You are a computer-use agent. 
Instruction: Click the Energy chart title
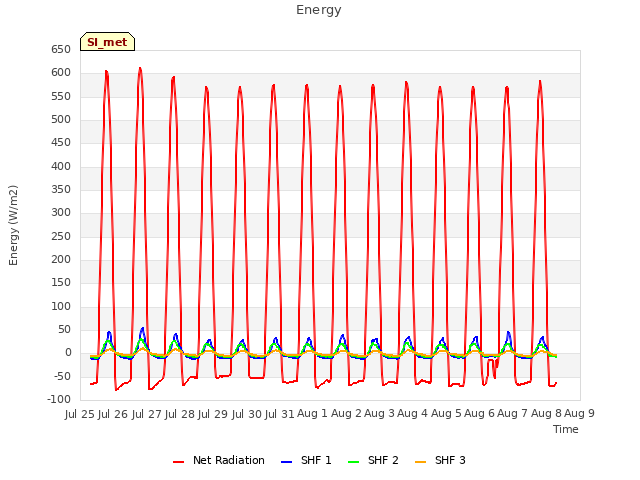pyautogui.click(x=319, y=10)
